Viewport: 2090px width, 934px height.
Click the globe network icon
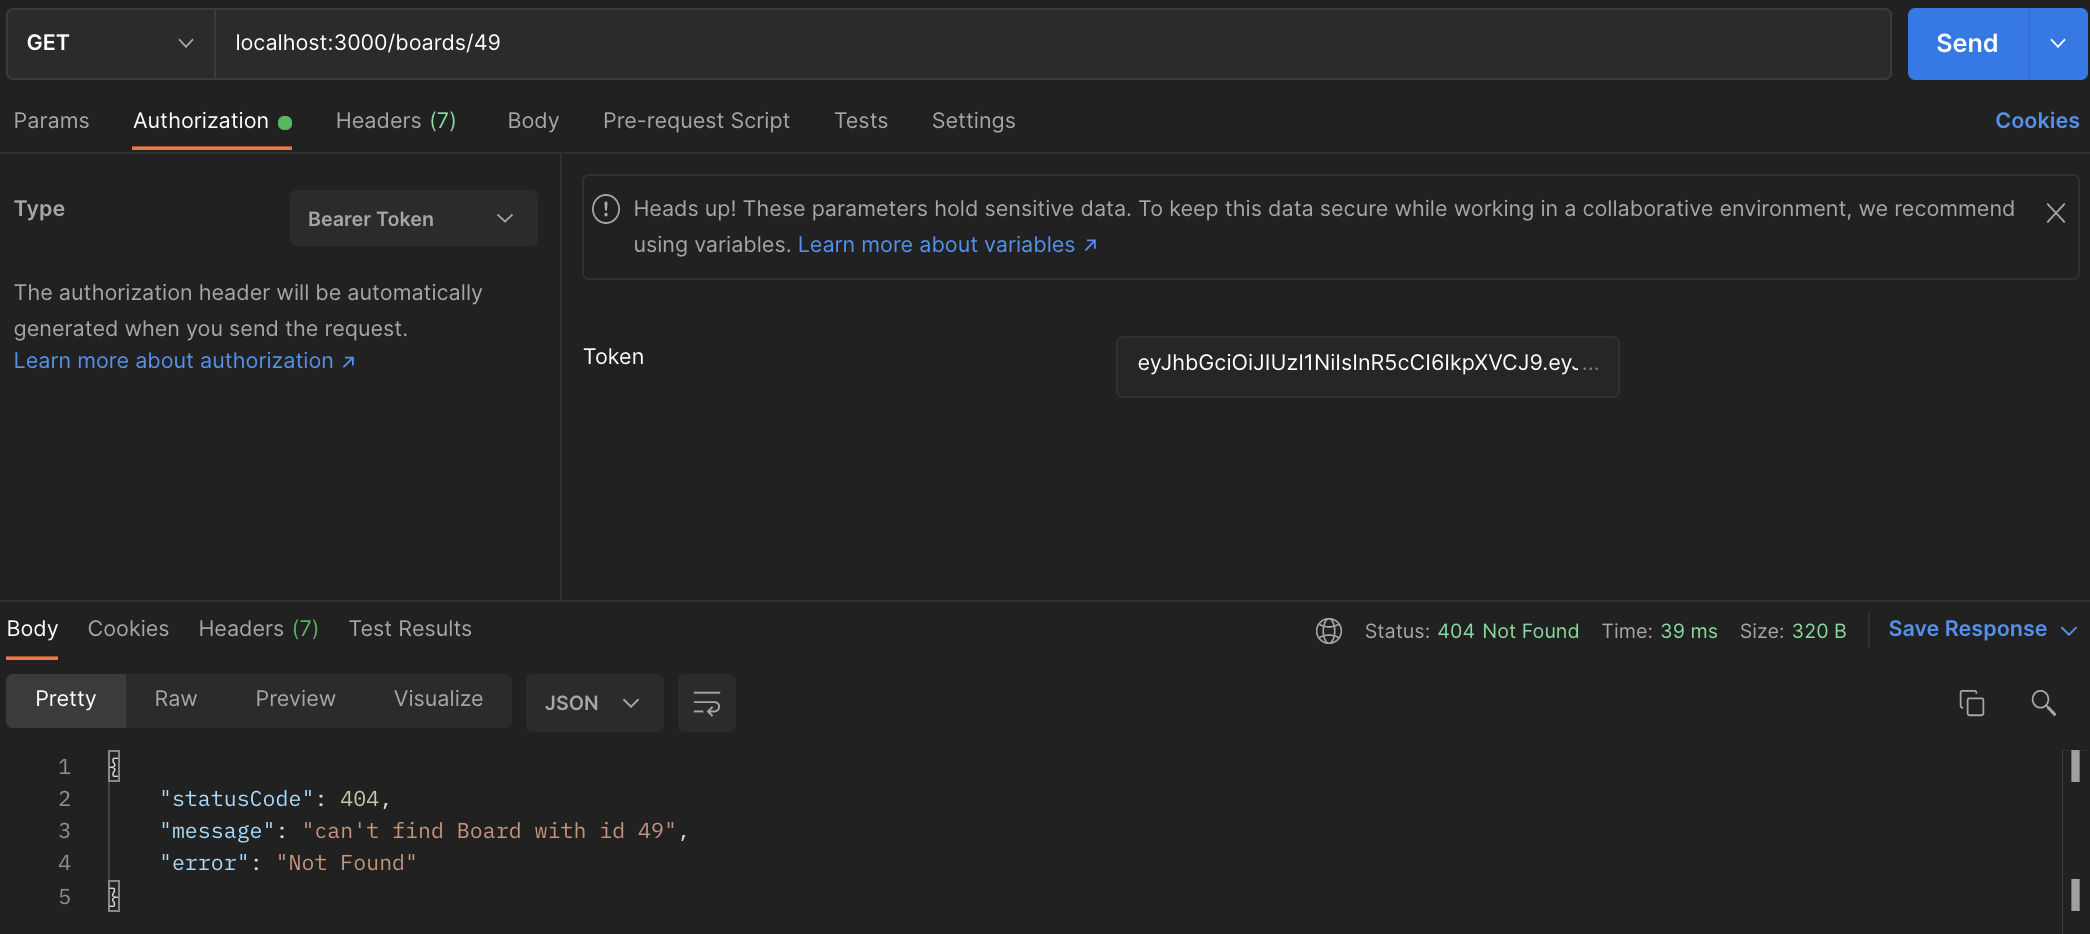pos(1329,631)
